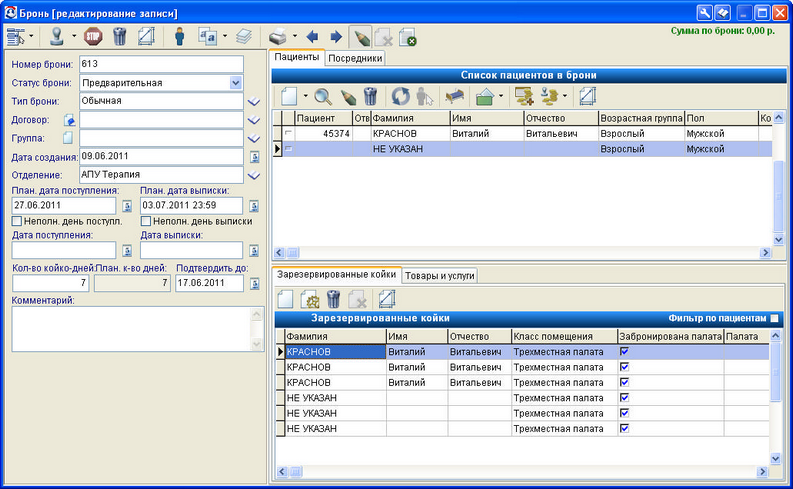Click the red STOP sign icon
The image size is (793, 489).
click(x=93, y=36)
